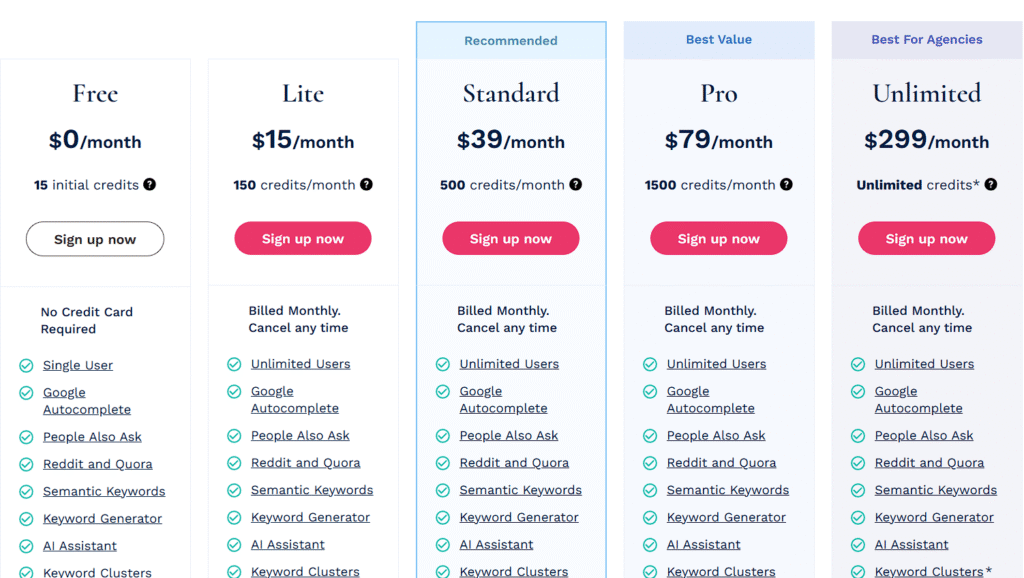Viewport: 1024px width, 578px height.
Task: Click Keyword Clusters link under Unlimited plan
Action: tap(929, 571)
